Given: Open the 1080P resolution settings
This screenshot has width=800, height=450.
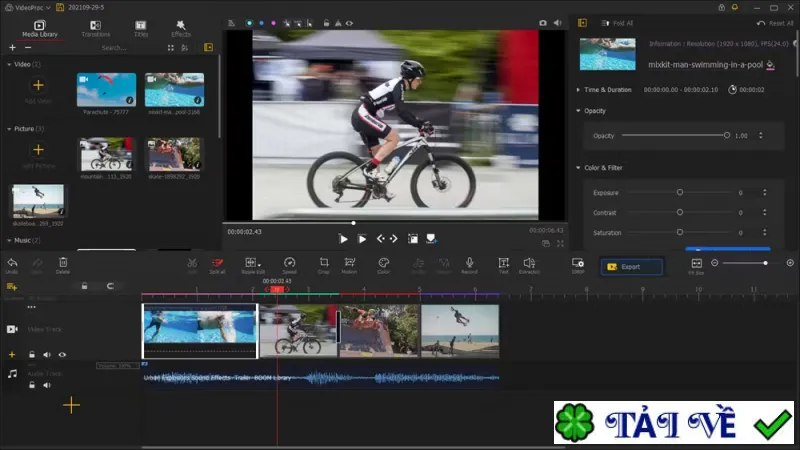Looking at the screenshot, I should (x=578, y=265).
